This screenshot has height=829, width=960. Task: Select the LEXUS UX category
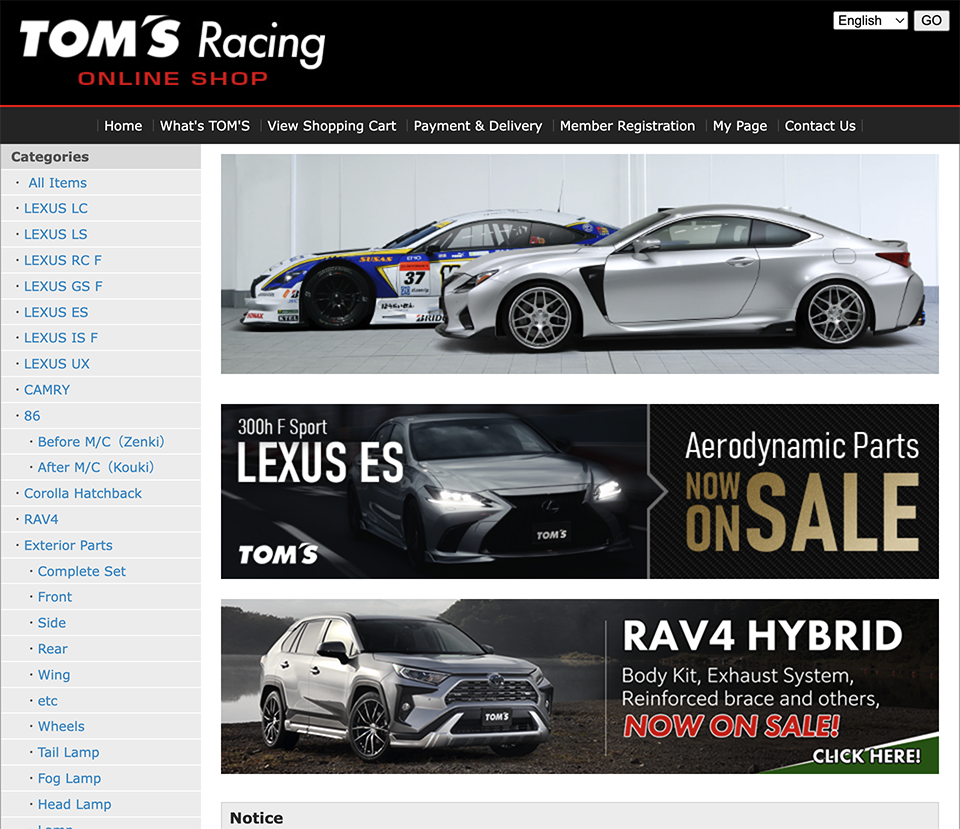point(57,364)
